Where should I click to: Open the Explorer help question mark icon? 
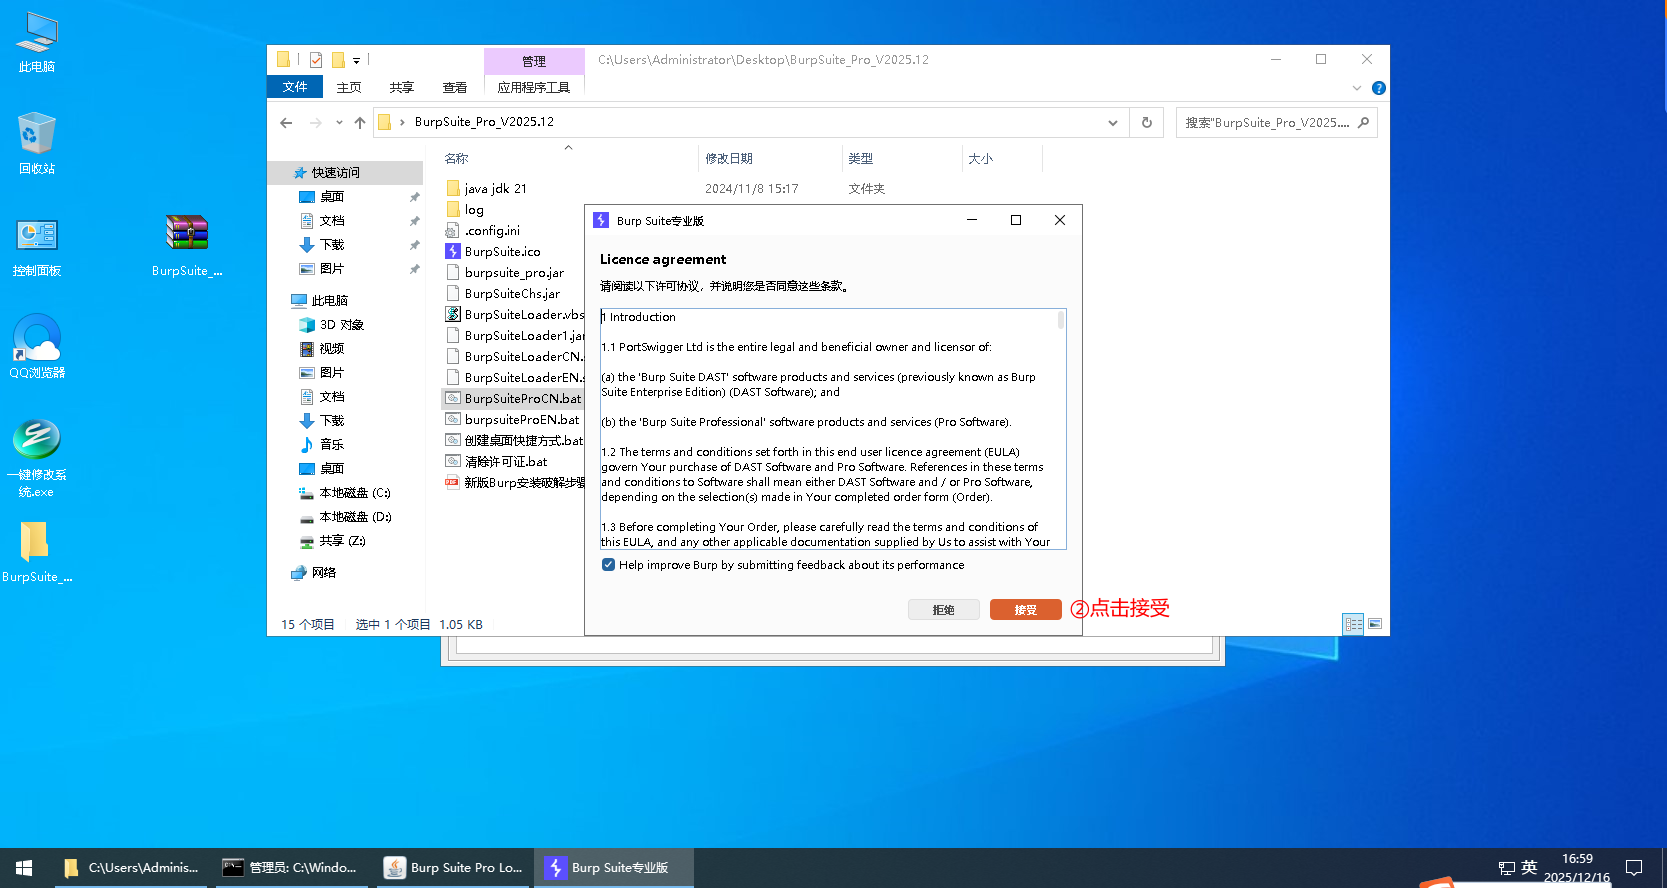[x=1379, y=88]
